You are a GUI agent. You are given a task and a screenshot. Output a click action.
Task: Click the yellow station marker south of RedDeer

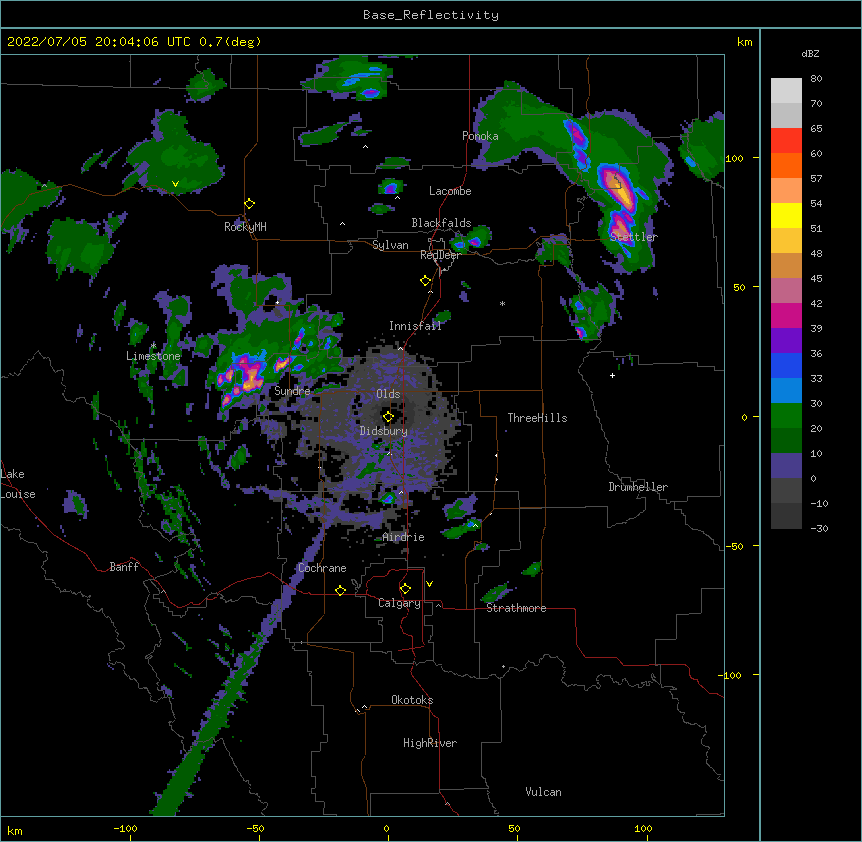click(426, 281)
